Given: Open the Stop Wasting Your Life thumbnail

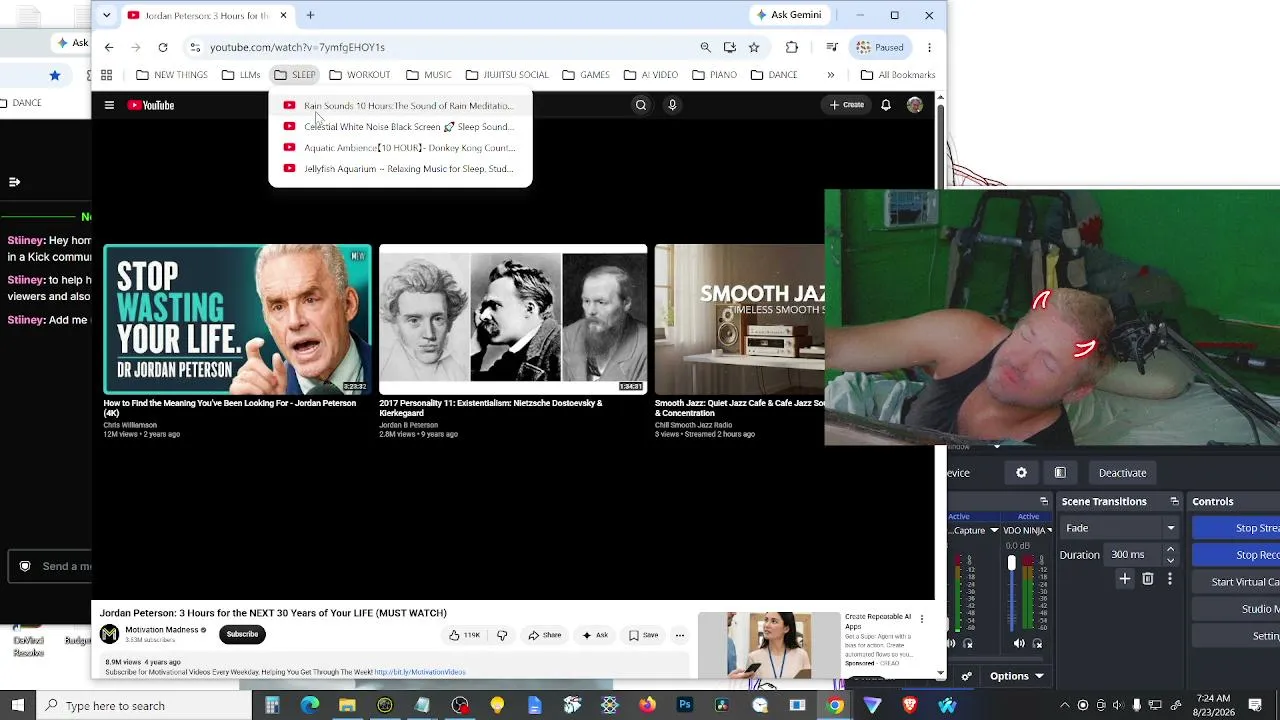Looking at the screenshot, I should point(237,320).
